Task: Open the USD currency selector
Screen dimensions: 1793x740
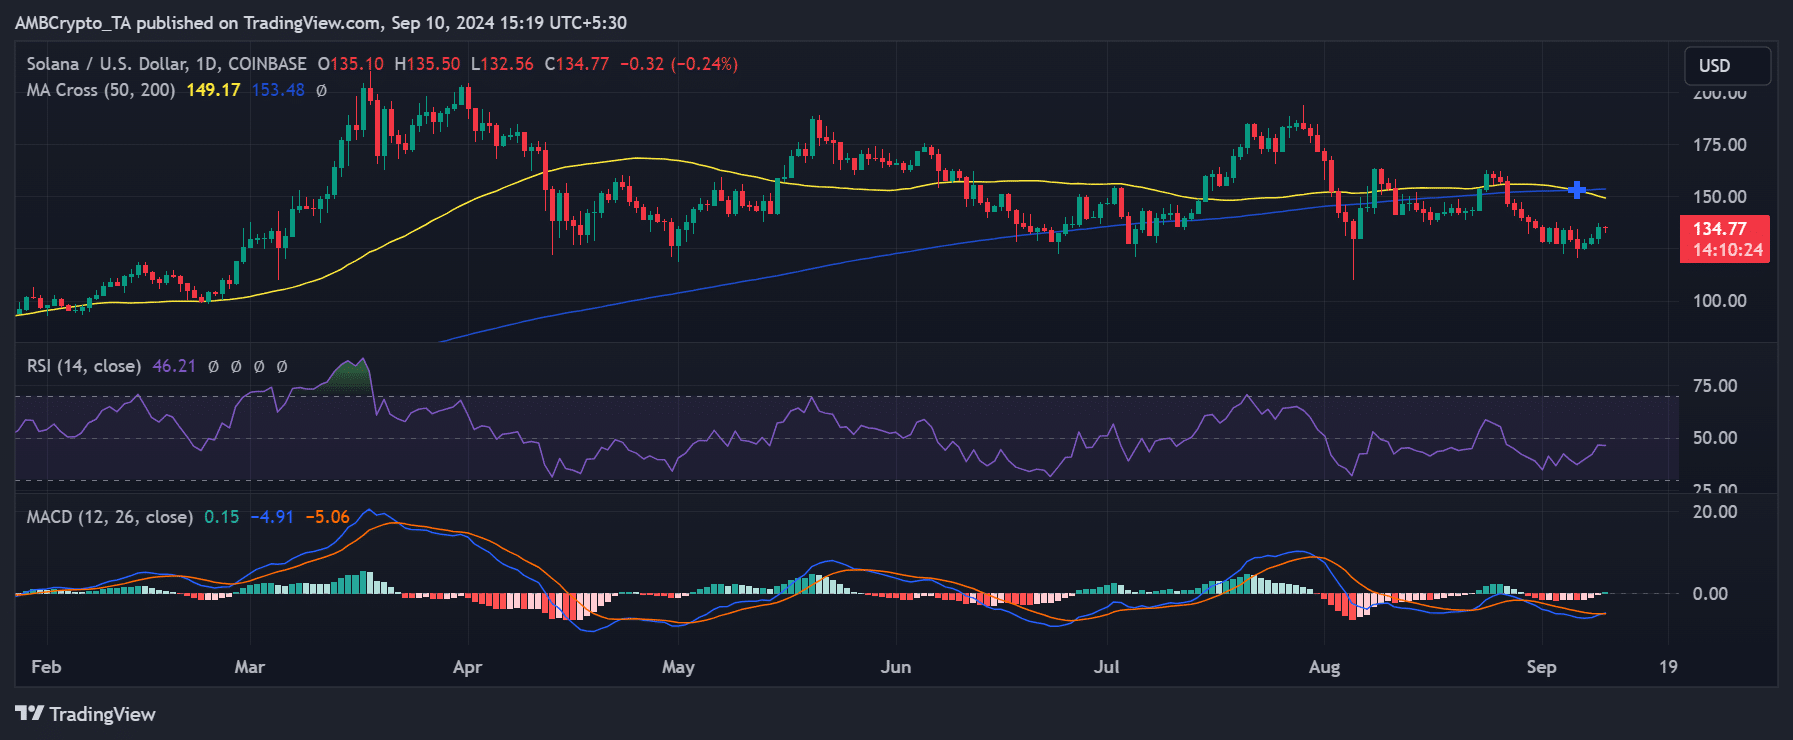Action: tap(1727, 66)
